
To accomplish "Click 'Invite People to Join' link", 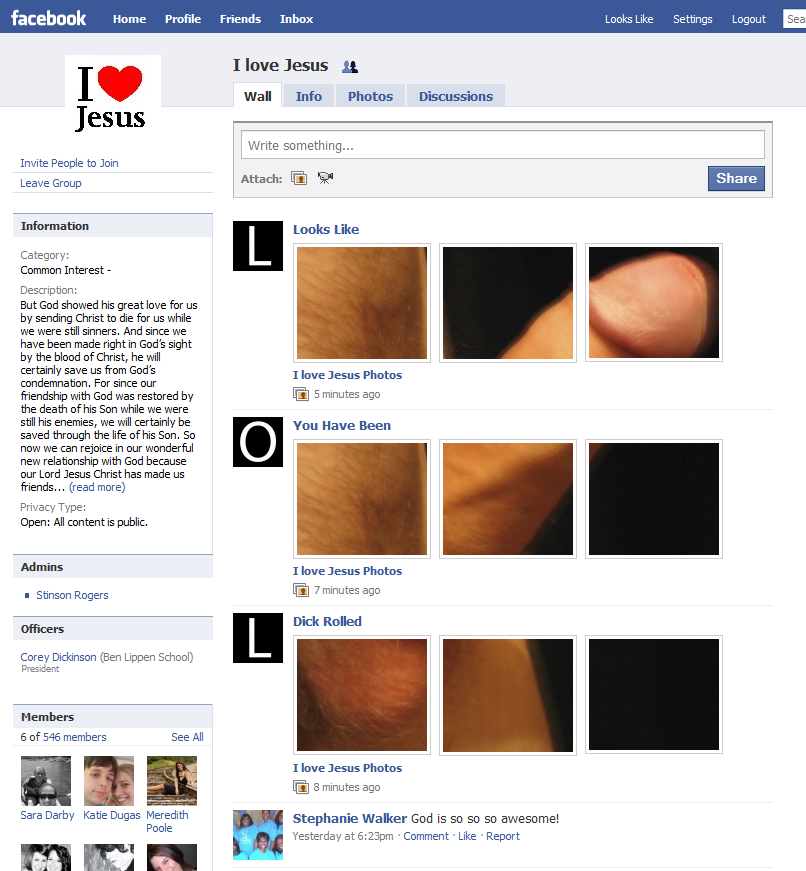I will click(69, 163).
